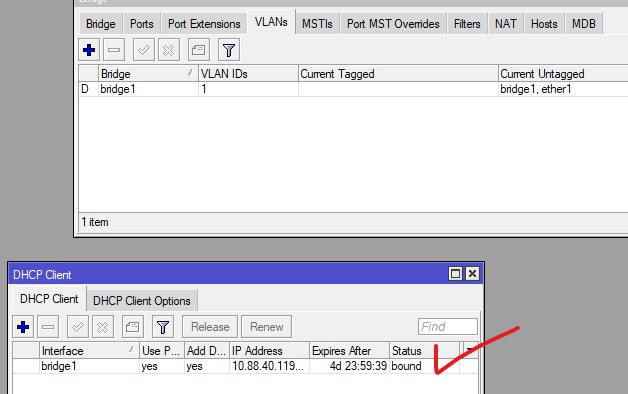The height and width of the screenshot is (394, 628).
Task: Disable selected VLAN entry with X icon
Action: pyautogui.click(x=169, y=50)
